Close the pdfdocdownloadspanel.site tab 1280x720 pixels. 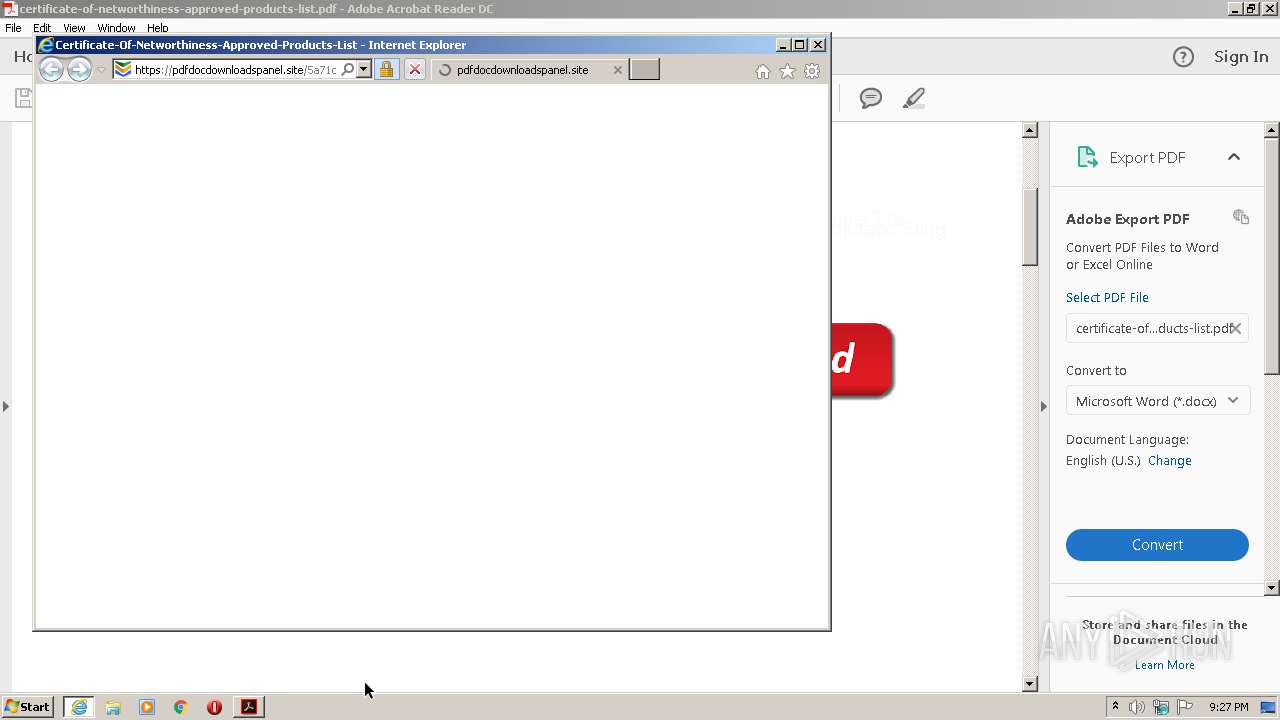click(617, 70)
